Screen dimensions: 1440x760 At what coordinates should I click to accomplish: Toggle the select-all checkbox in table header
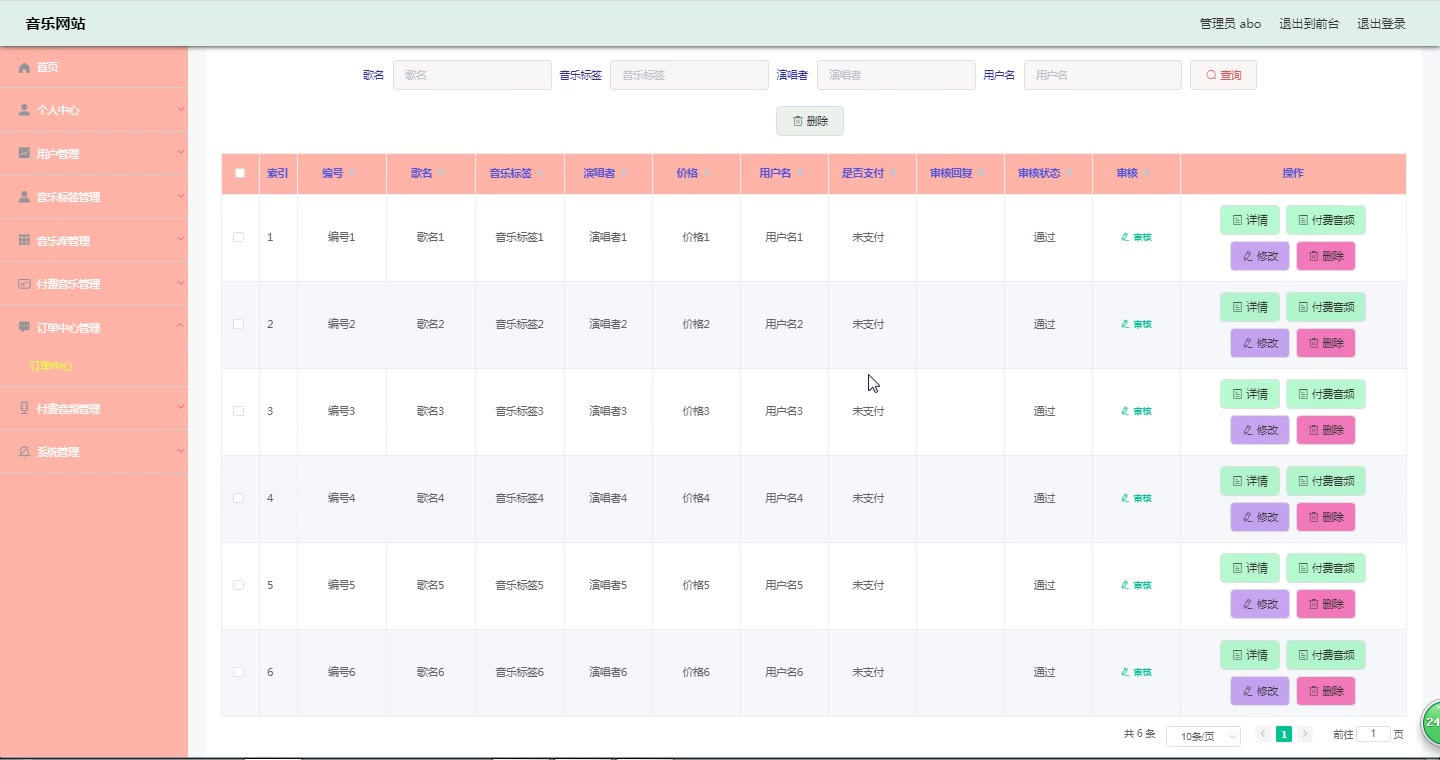[240, 173]
